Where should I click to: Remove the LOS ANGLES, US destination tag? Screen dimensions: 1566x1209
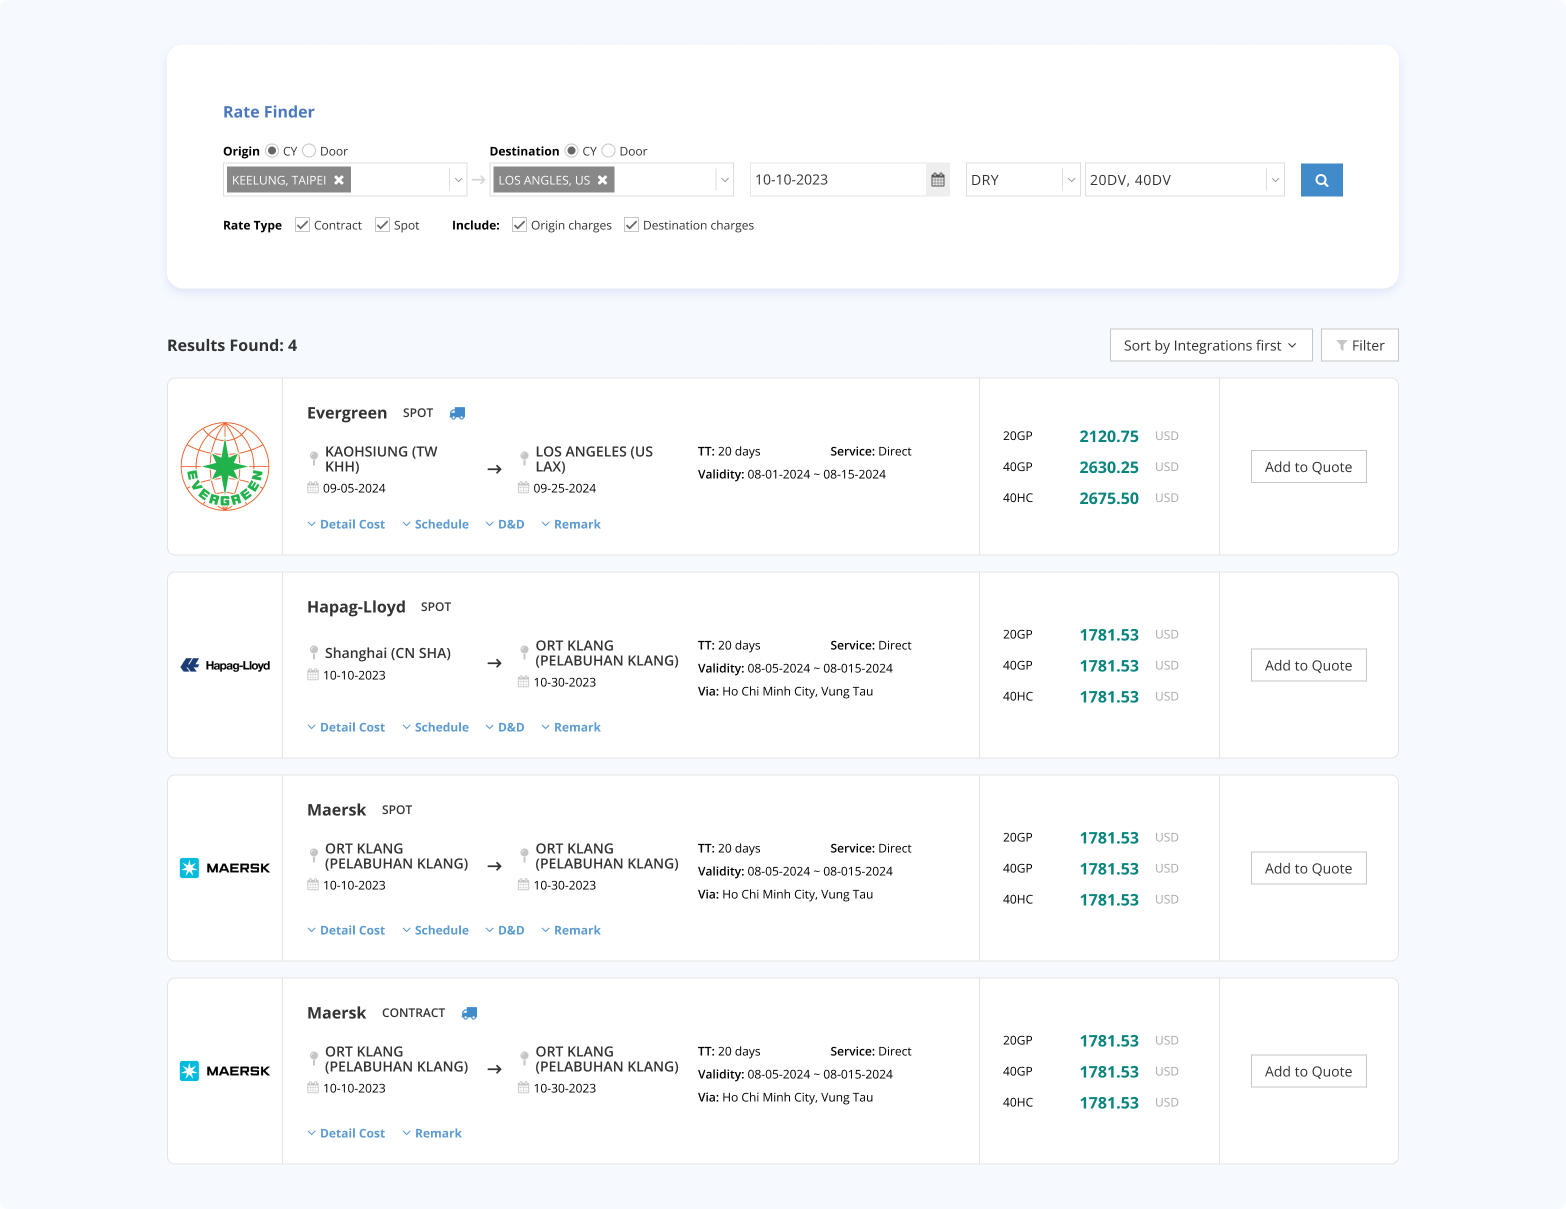pos(603,180)
